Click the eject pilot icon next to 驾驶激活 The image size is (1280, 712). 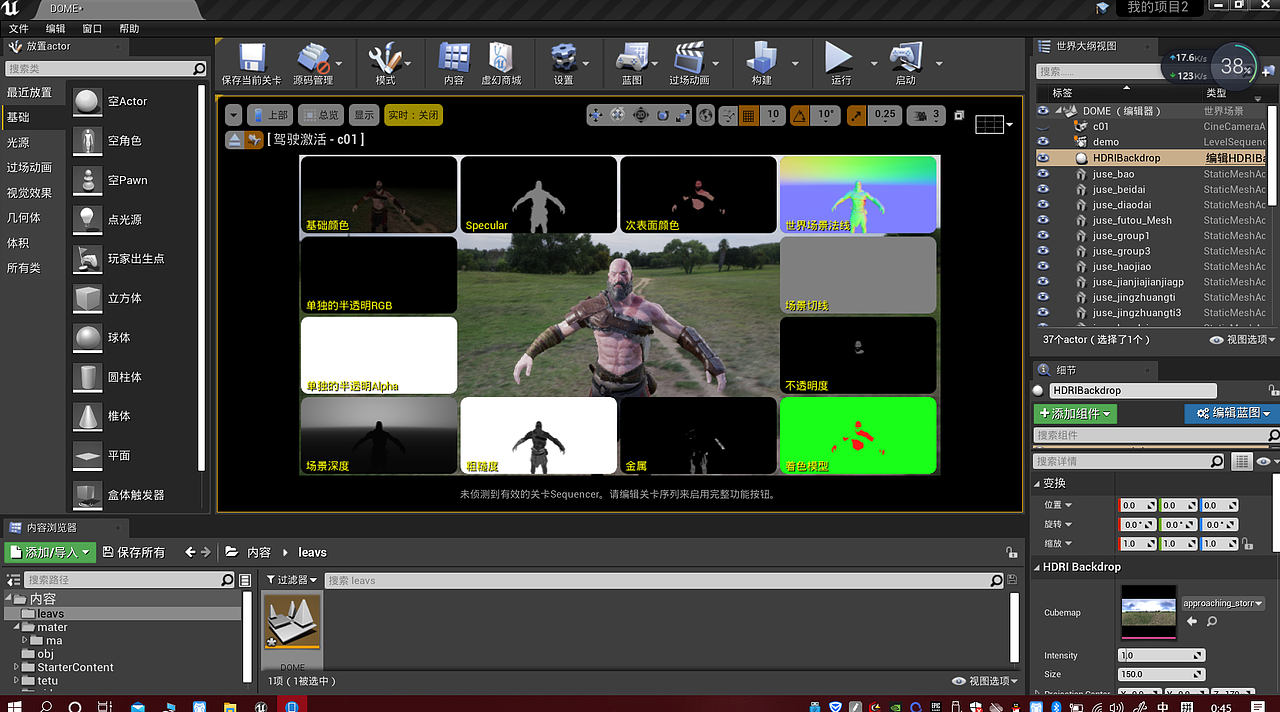(233, 139)
